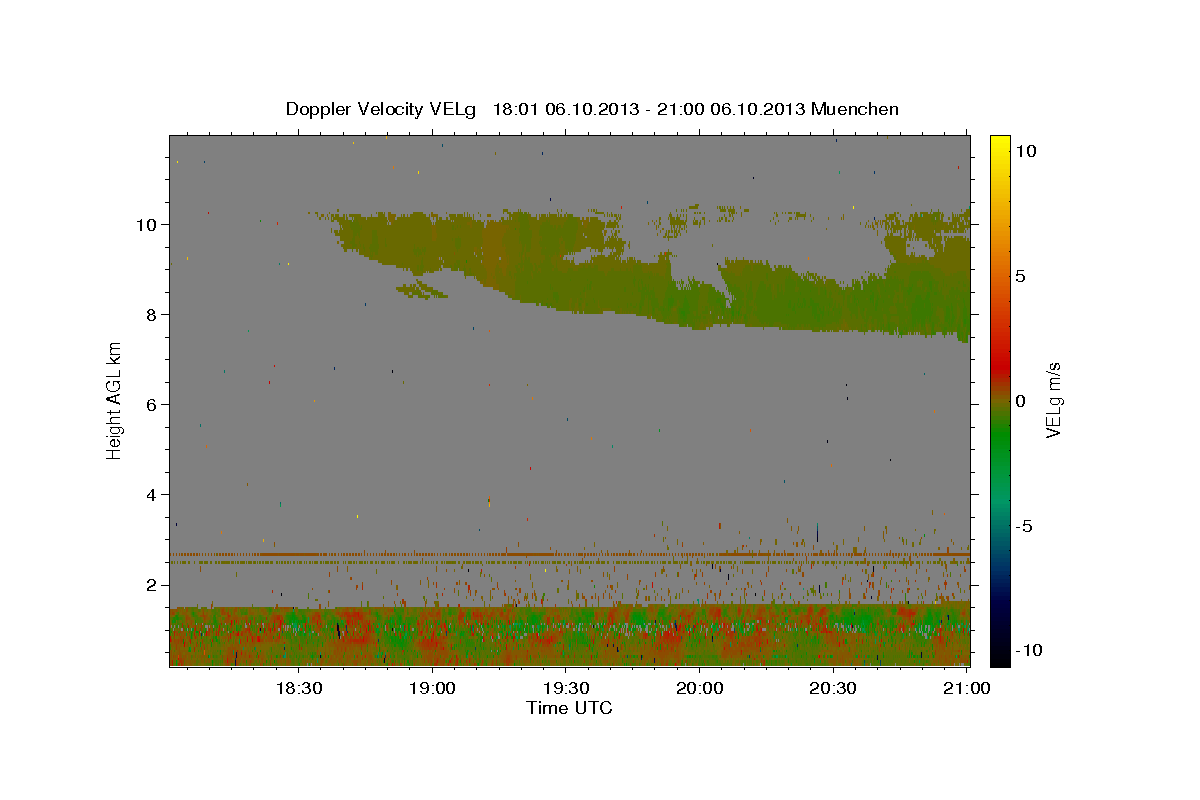Click the colorbar tick label 5

tap(1020, 276)
